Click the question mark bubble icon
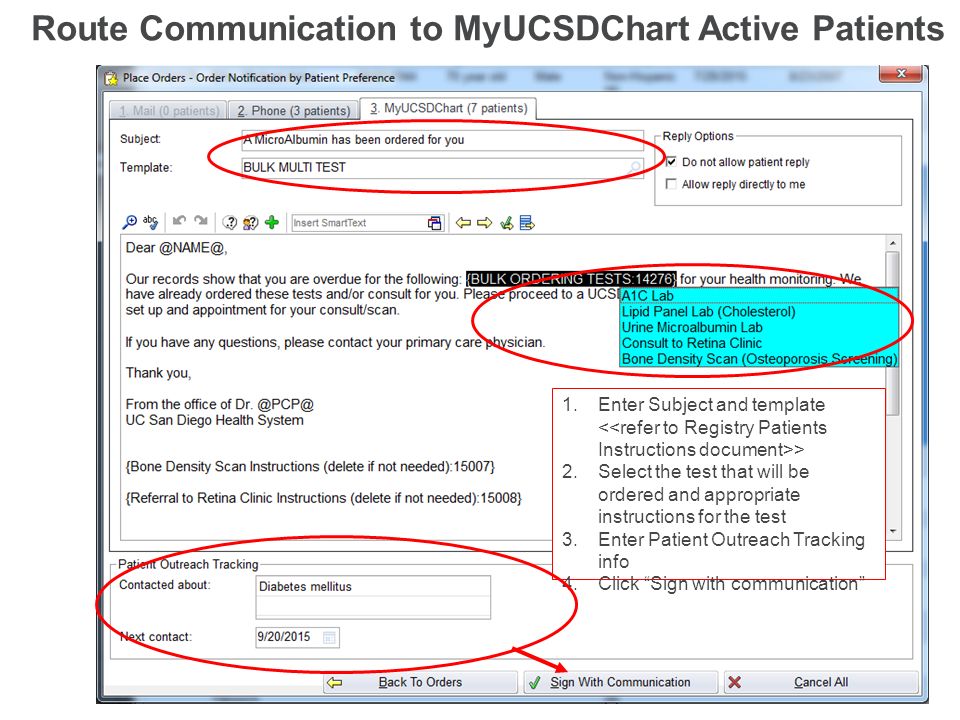Screen dimensions: 960x720 (x=230, y=223)
